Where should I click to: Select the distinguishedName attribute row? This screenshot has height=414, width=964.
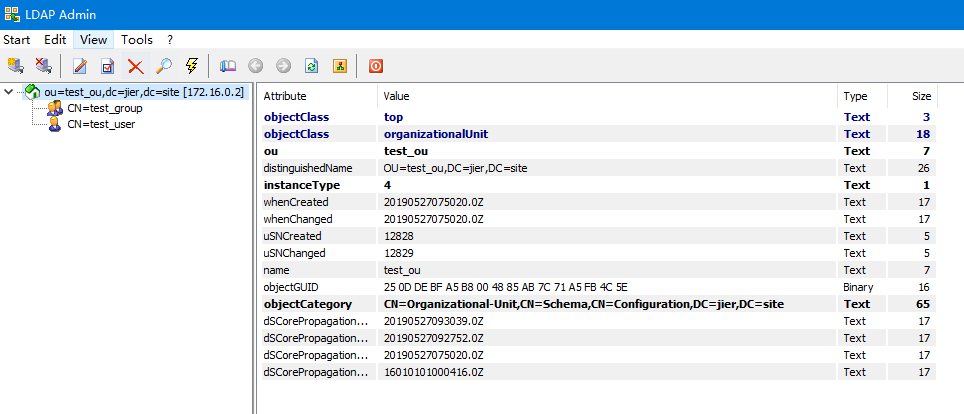click(599, 168)
